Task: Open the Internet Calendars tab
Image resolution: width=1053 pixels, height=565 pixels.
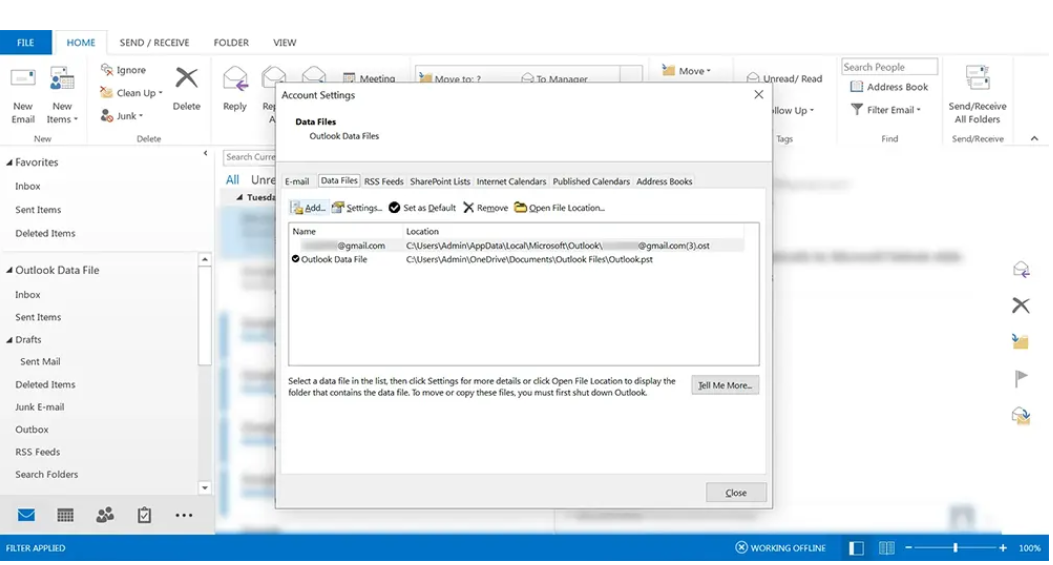Action: click(x=511, y=181)
